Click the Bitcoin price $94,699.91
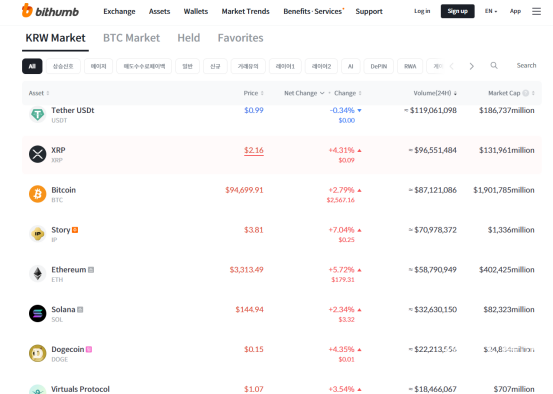The width and height of the screenshot is (553, 394). click(244, 190)
